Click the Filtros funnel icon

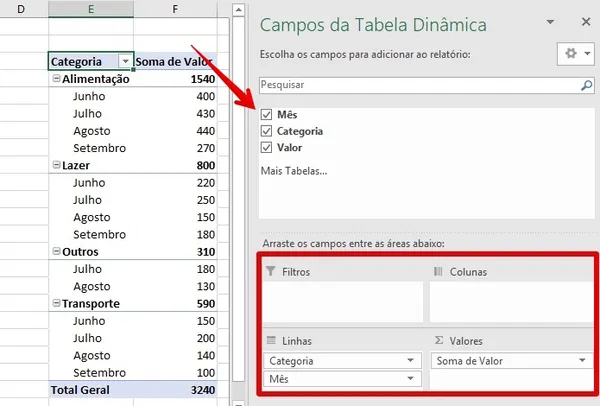point(271,271)
